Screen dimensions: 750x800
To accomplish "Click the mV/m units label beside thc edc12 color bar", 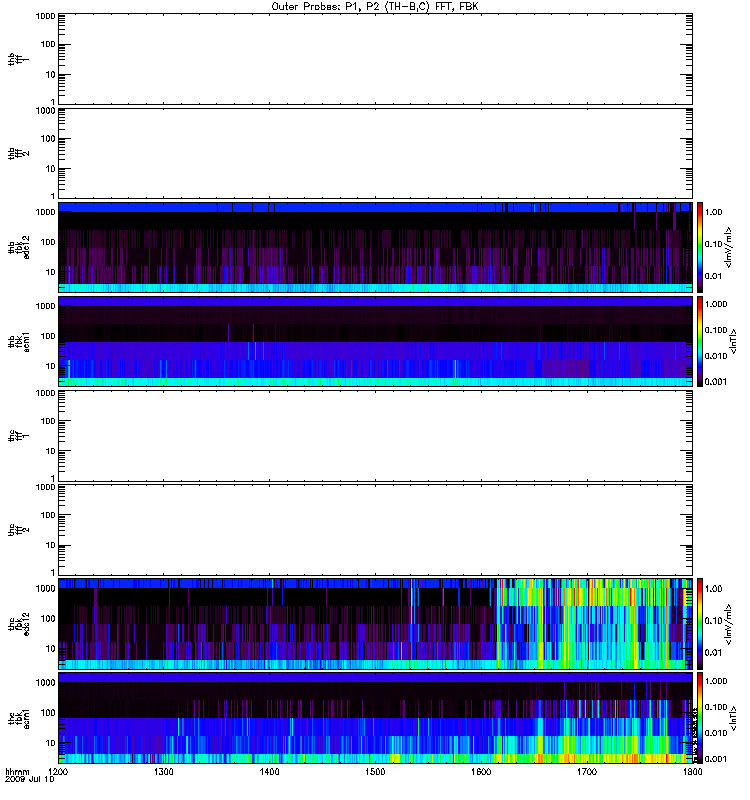I will (x=729, y=624).
